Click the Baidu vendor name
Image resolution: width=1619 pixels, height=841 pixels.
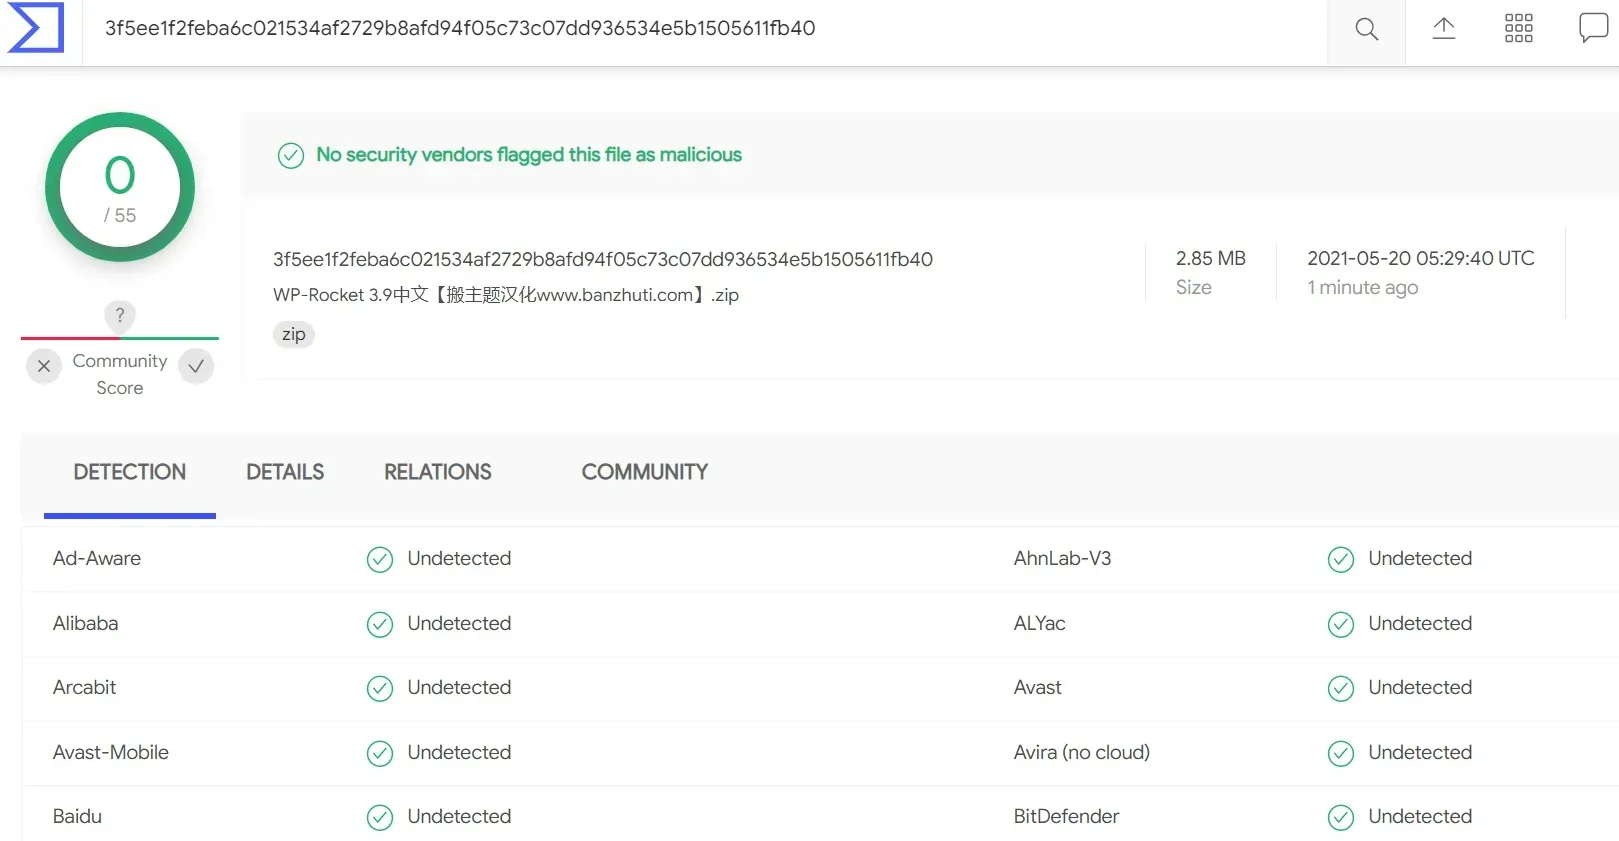click(78, 816)
